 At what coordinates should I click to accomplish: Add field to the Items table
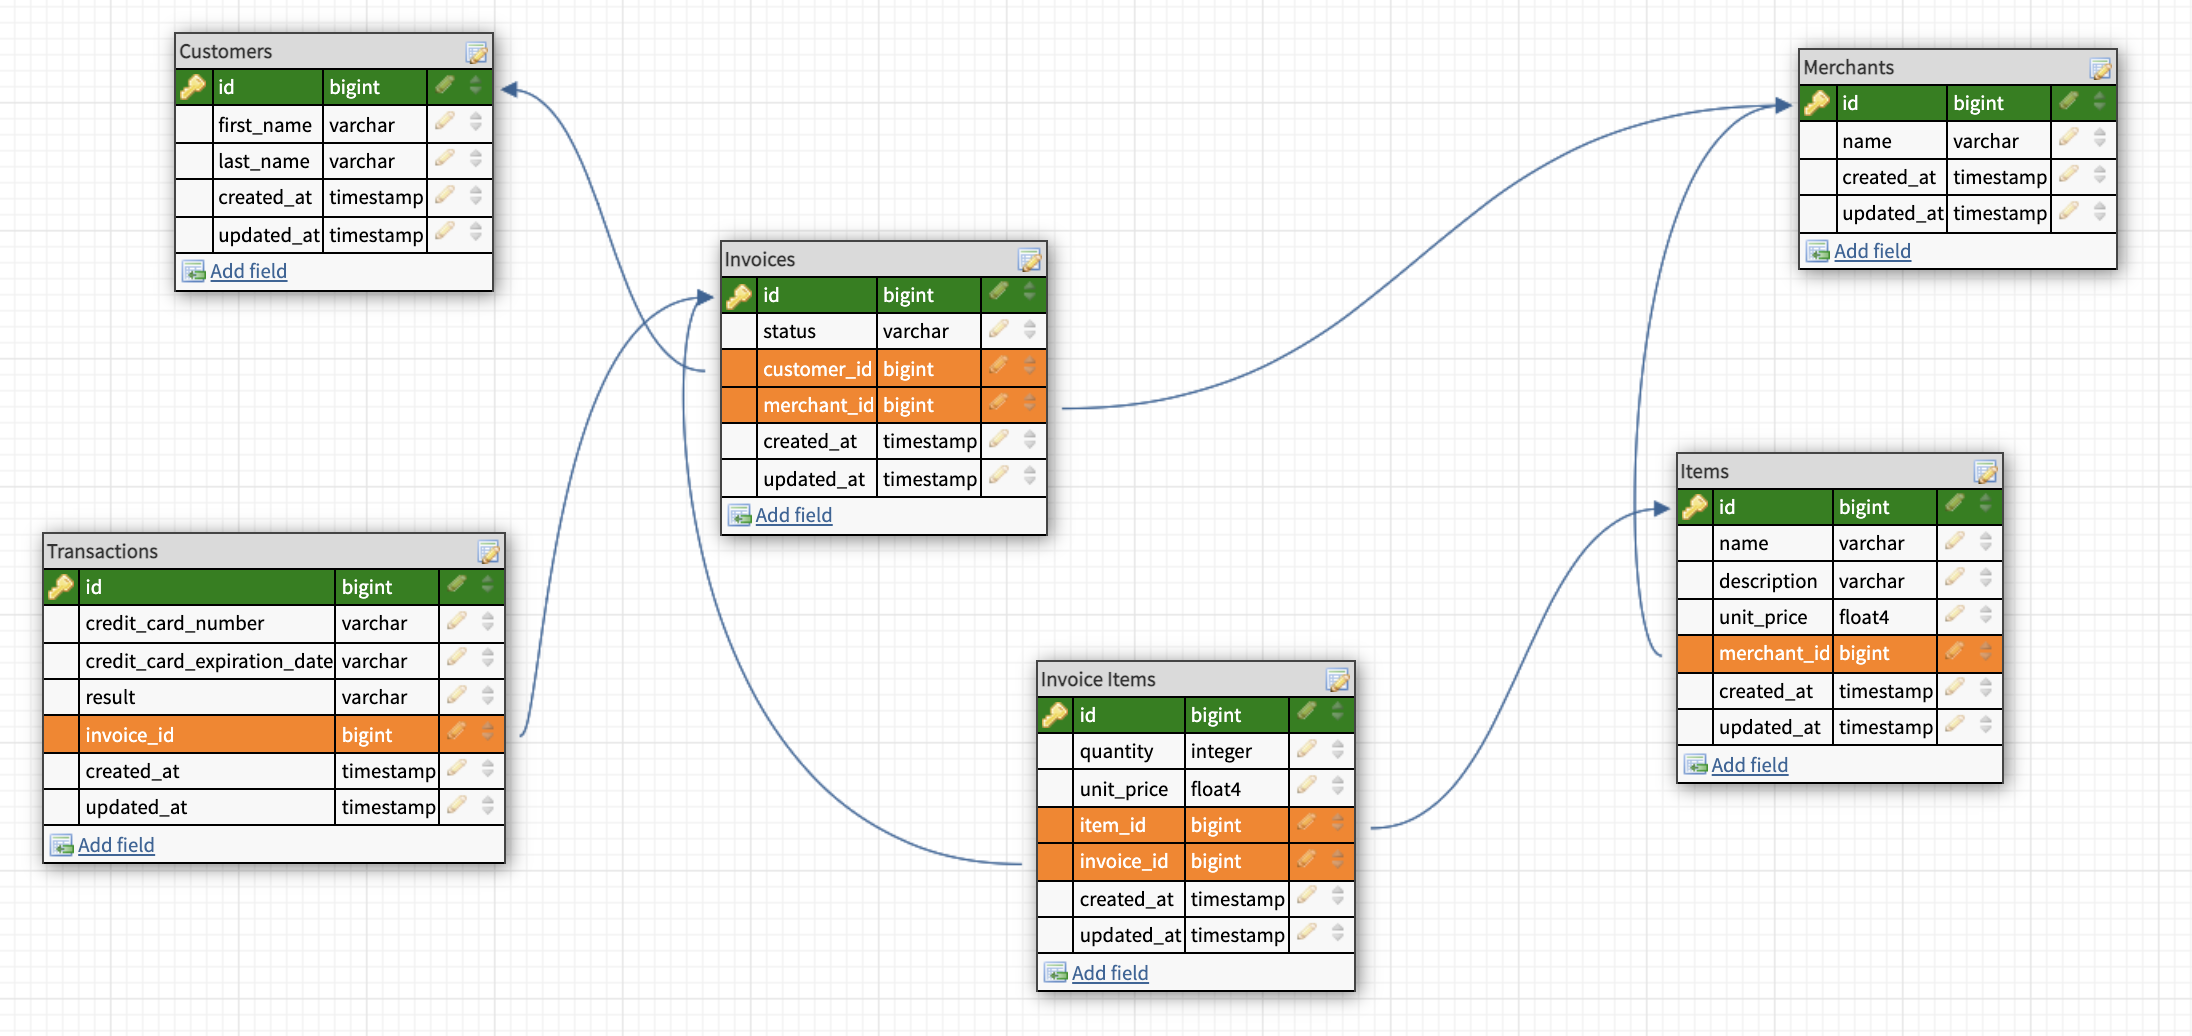tap(1749, 765)
